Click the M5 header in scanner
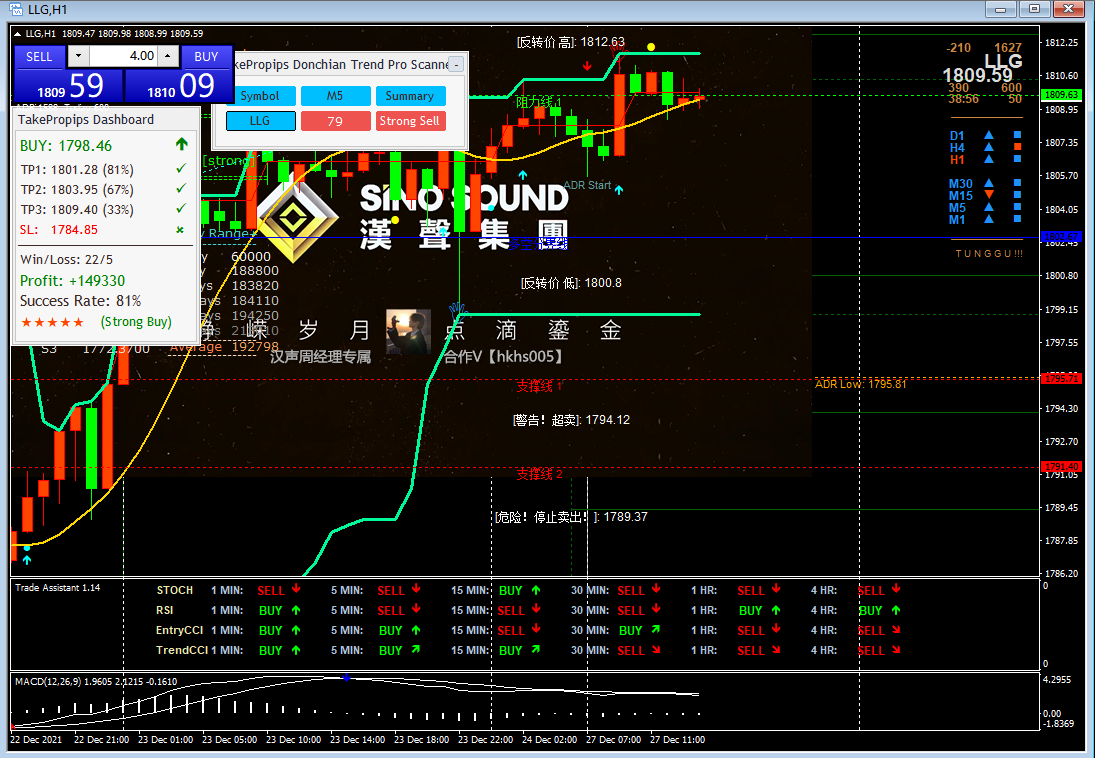1095x758 pixels. click(335, 96)
